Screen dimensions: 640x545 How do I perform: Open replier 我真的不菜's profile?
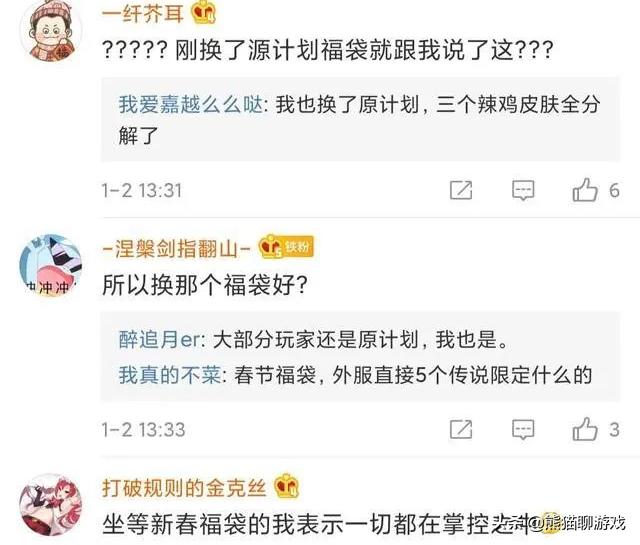click(170, 374)
